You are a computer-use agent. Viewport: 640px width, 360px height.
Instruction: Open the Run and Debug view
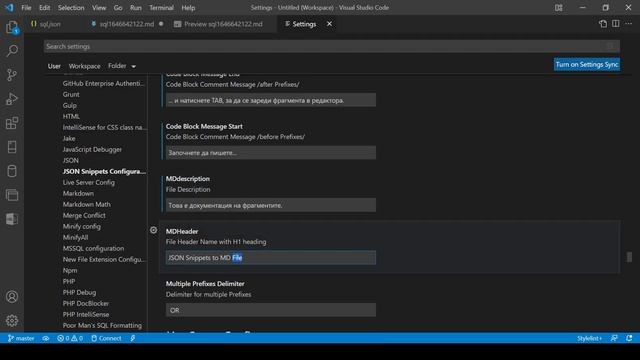12,99
